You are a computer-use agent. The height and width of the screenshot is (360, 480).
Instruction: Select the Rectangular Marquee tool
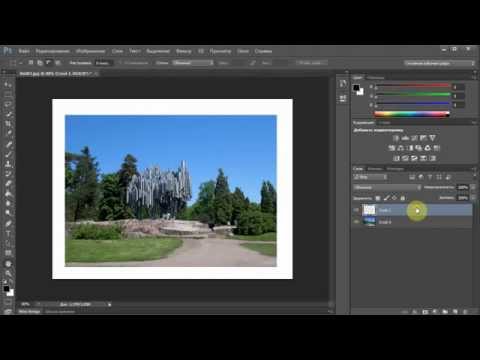click(x=8, y=95)
